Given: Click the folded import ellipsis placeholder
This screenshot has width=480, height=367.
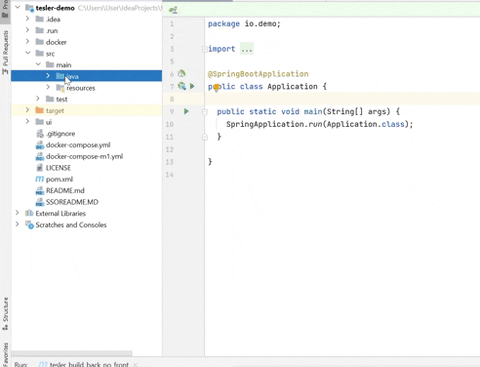Looking at the screenshot, I should pyautogui.click(x=247, y=49).
